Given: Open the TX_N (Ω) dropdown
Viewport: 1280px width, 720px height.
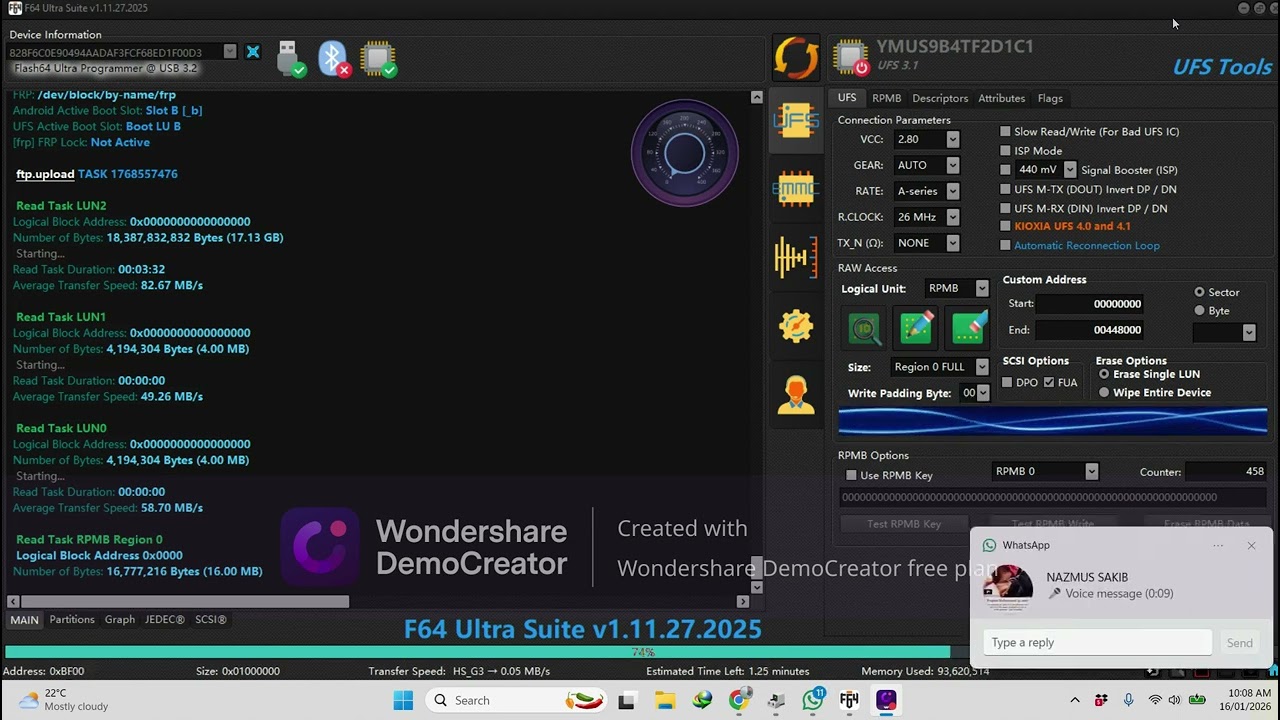Looking at the screenshot, I should 952,243.
